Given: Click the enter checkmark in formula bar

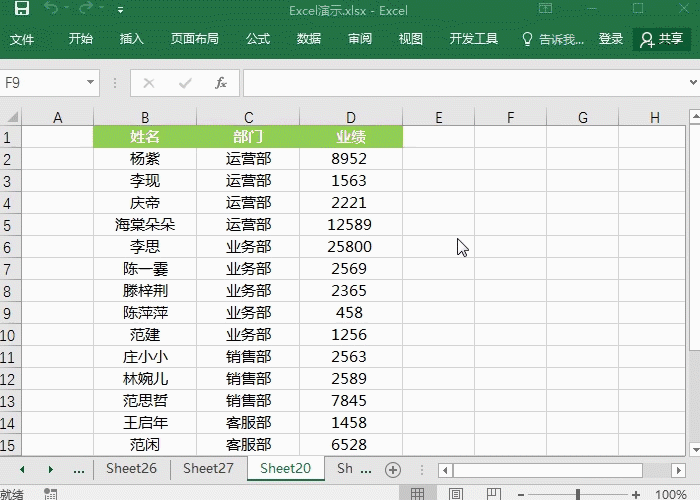Looking at the screenshot, I should point(185,83).
